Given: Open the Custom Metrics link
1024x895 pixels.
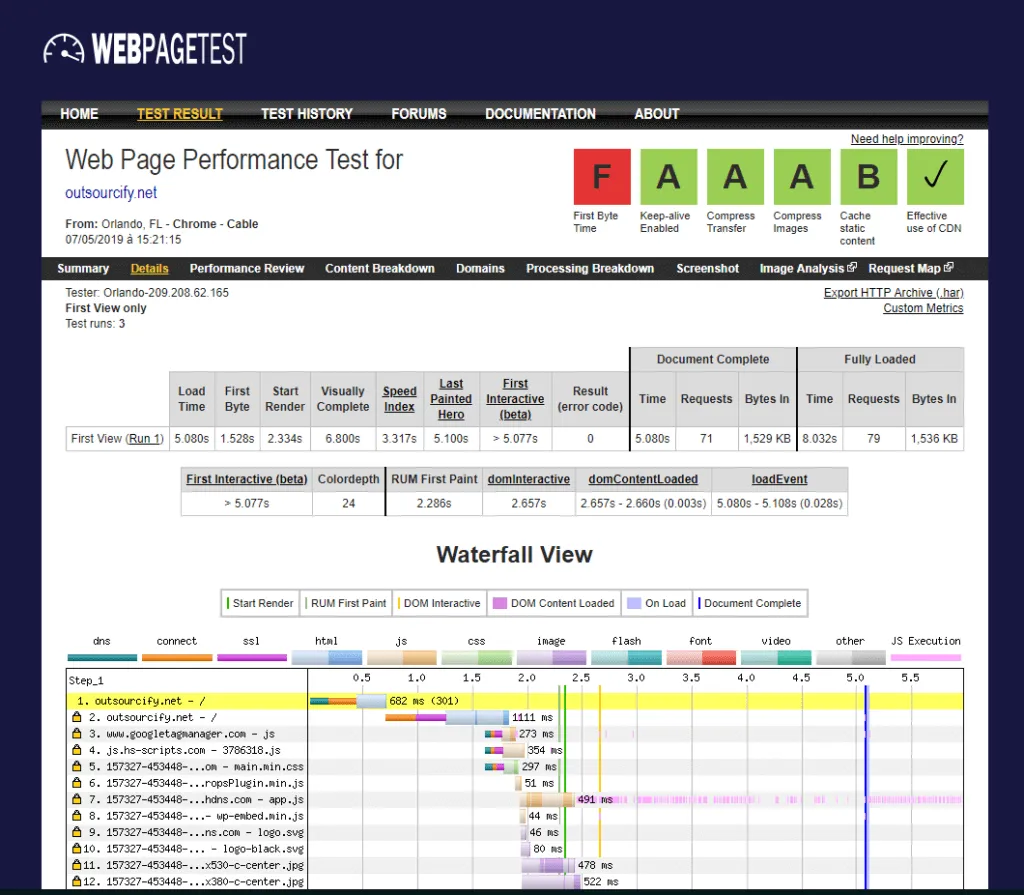Looking at the screenshot, I should pyautogui.click(x=923, y=308).
